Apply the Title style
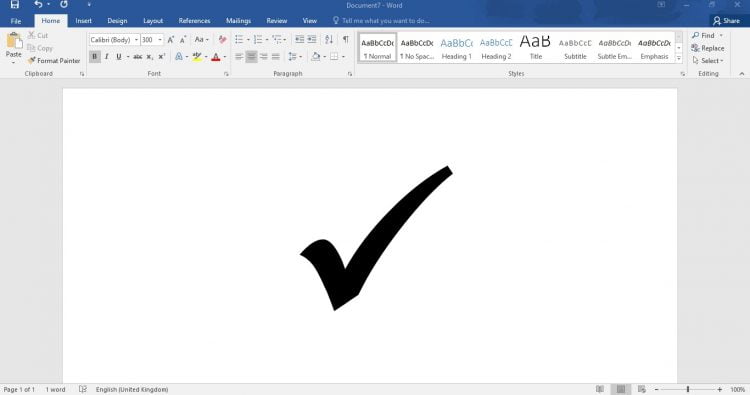 (x=536, y=48)
